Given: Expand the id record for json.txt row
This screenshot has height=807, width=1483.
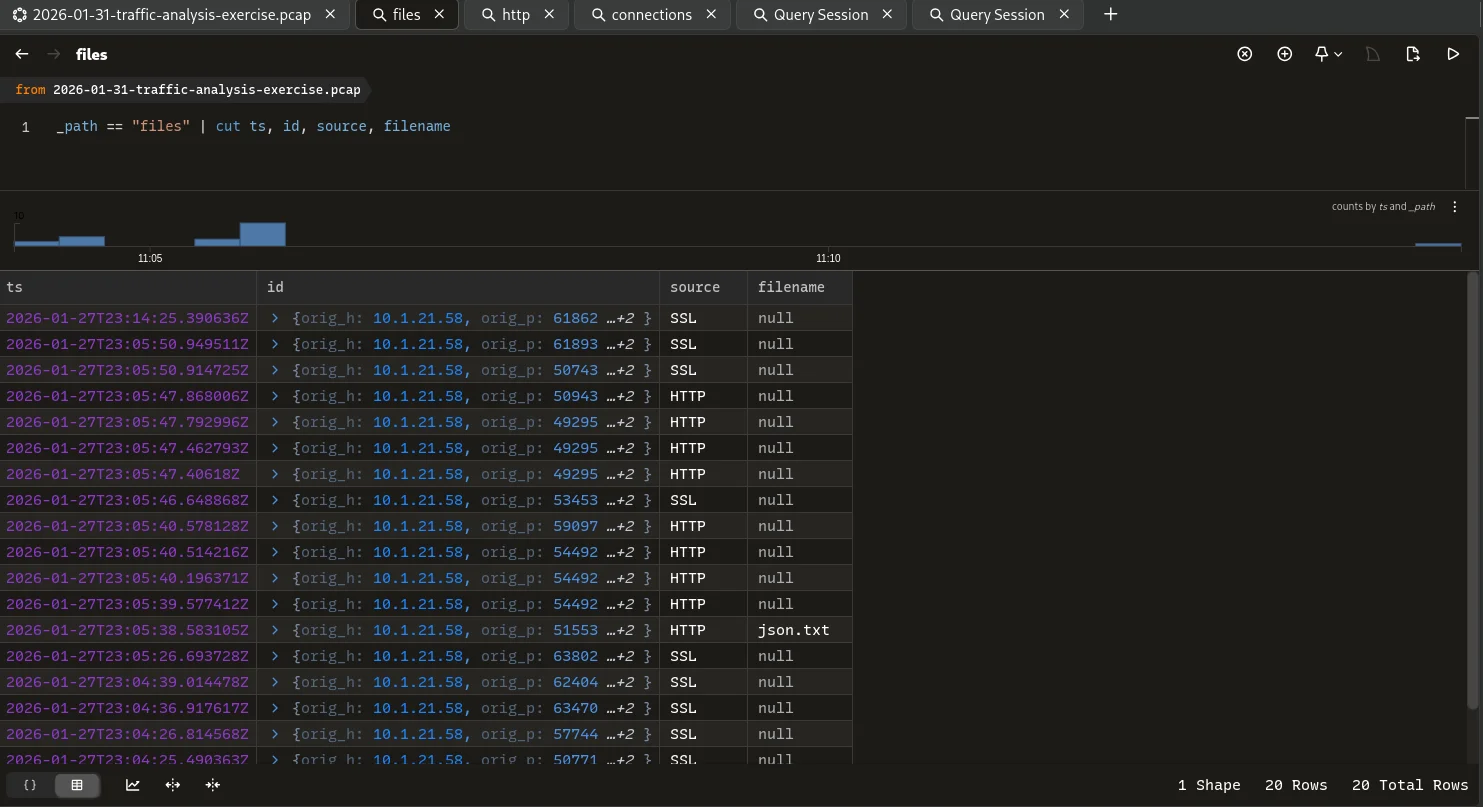Looking at the screenshot, I should click(274, 629).
